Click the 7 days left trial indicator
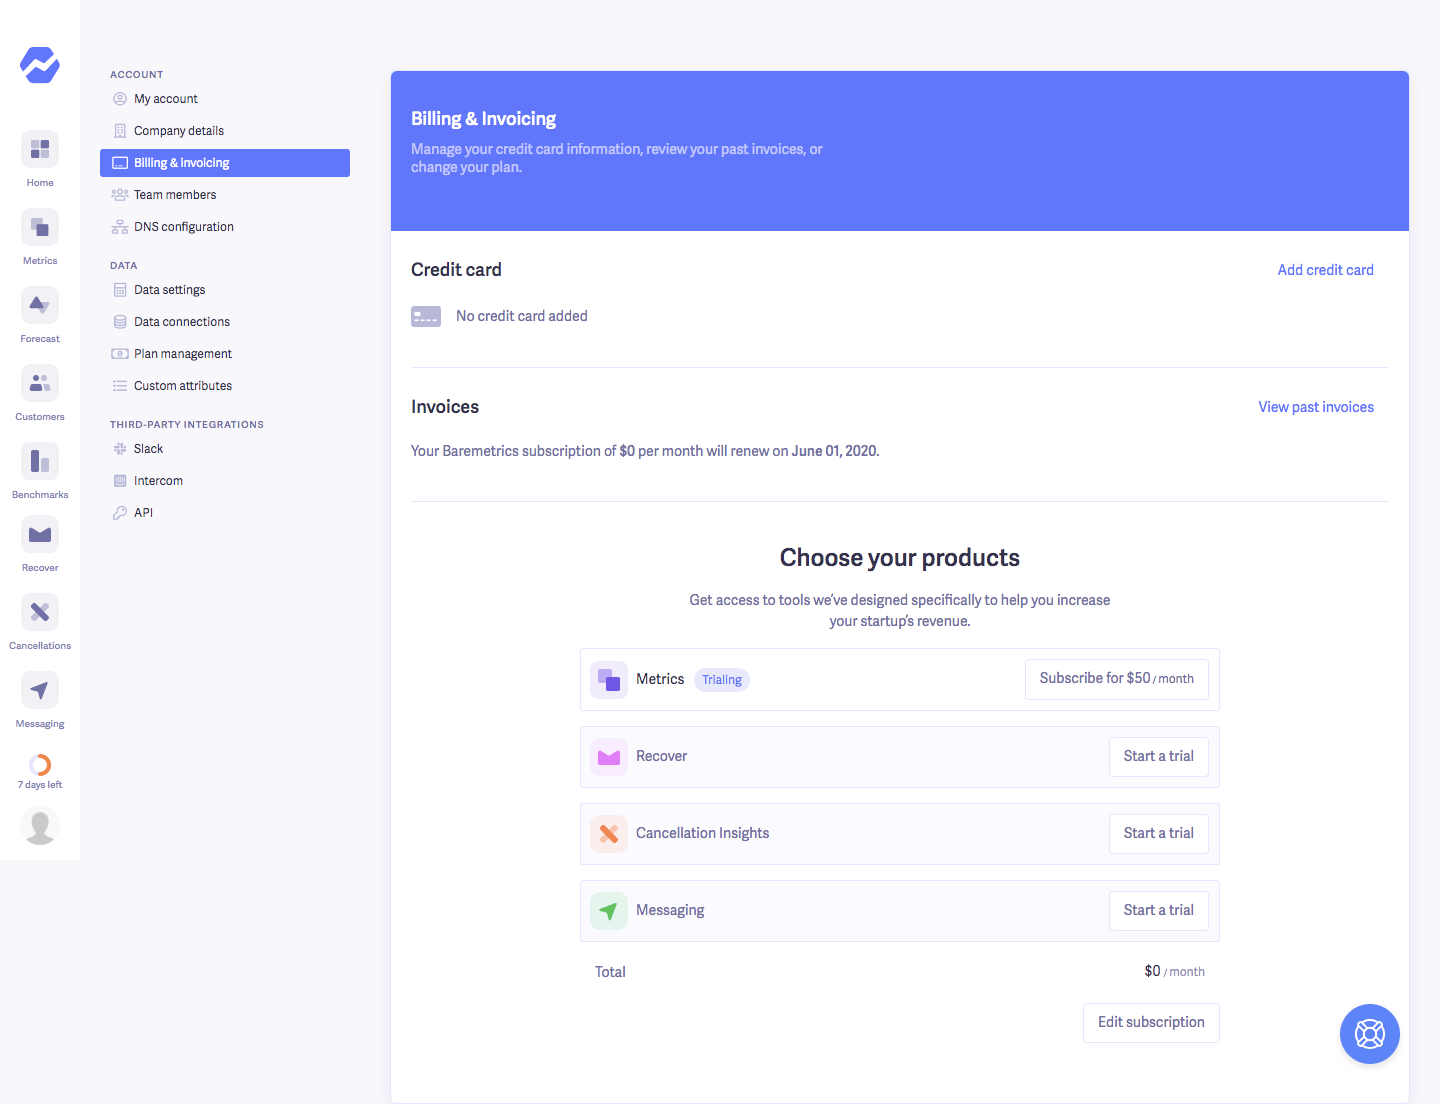Image resolution: width=1440 pixels, height=1104 pixels. click(40, 772)
